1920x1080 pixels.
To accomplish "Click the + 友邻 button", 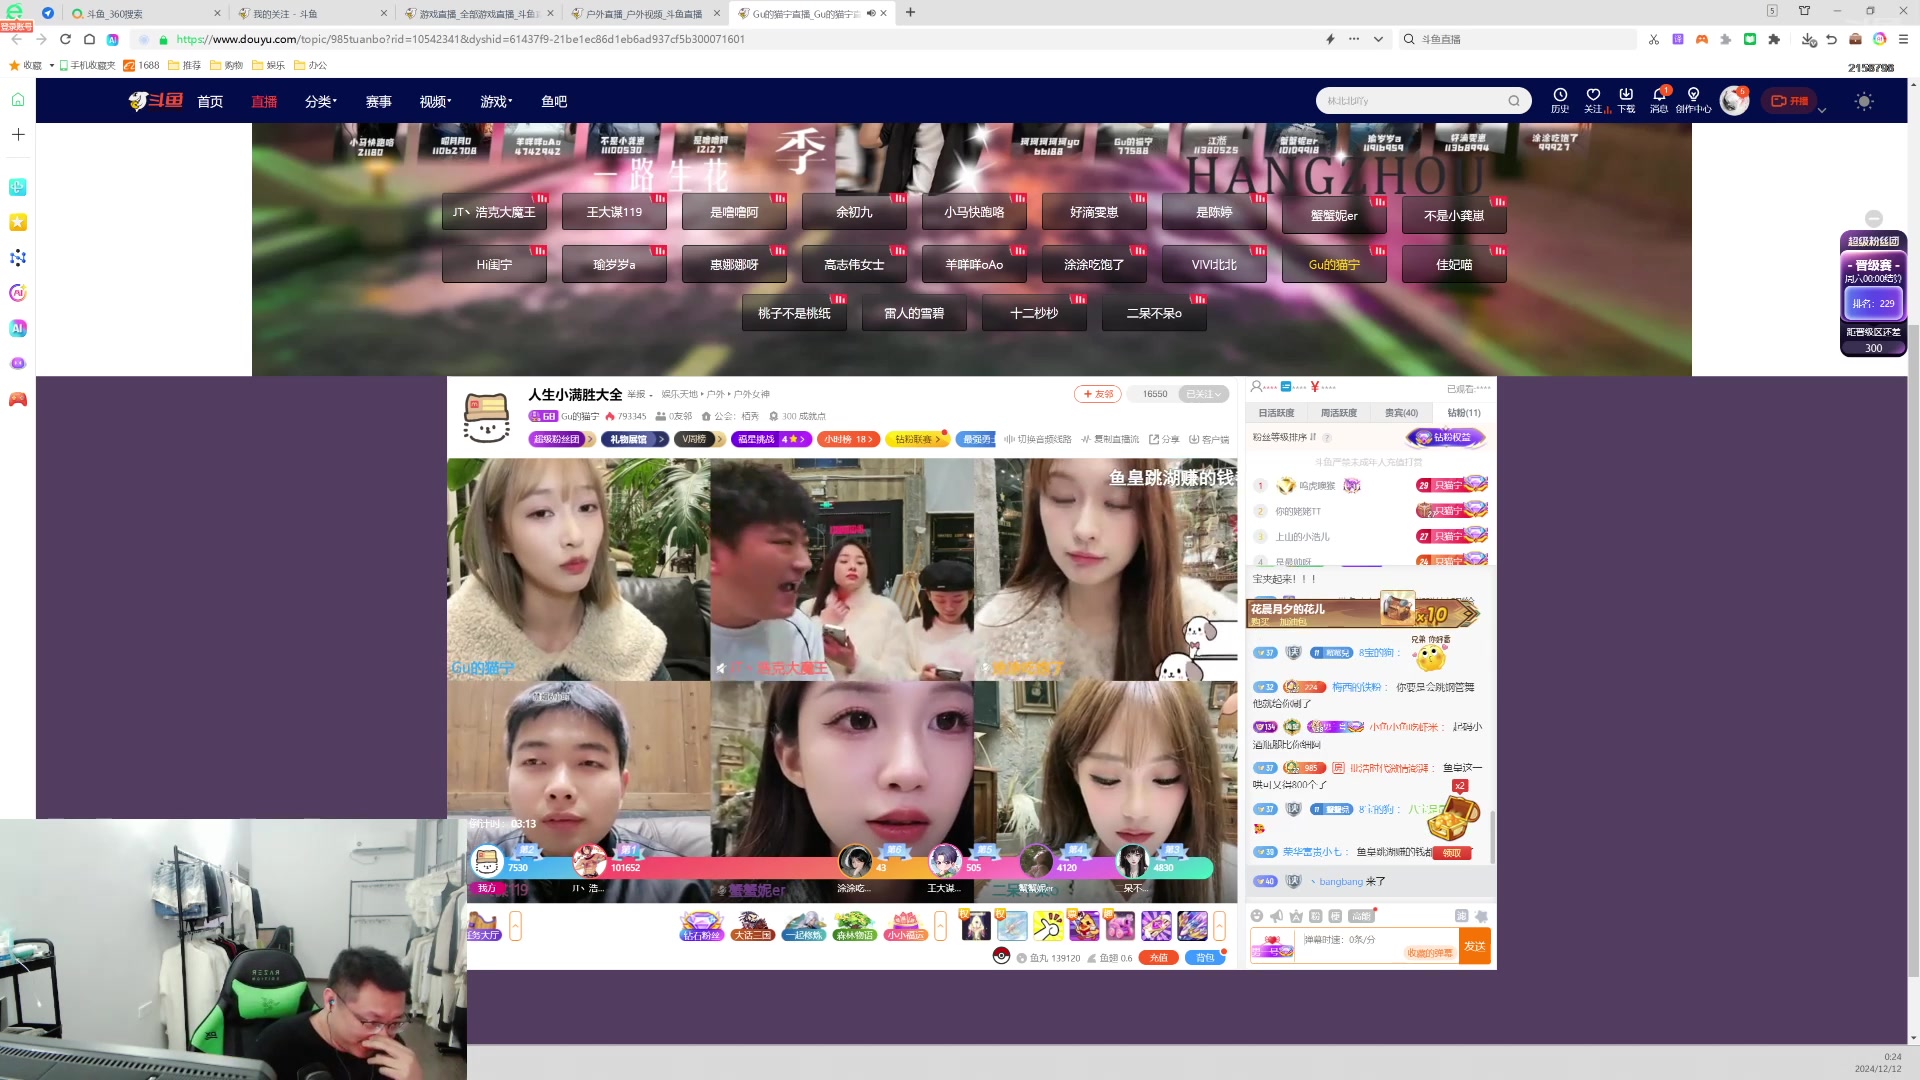I will pos(1097,394).
